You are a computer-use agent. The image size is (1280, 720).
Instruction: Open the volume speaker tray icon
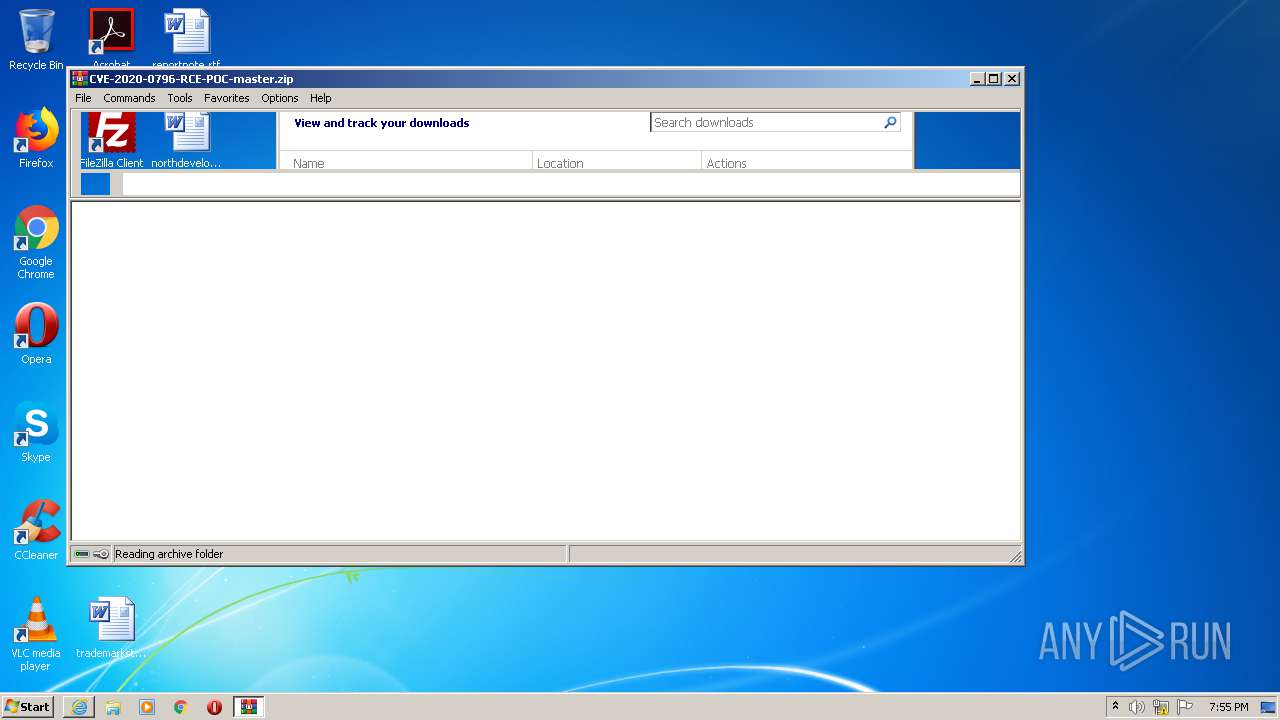1137,707
